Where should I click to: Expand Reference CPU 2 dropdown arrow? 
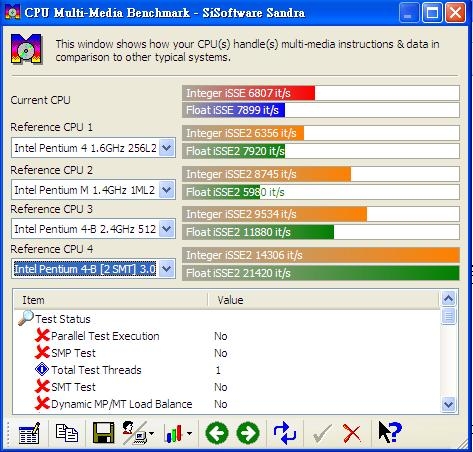(167, 190)
